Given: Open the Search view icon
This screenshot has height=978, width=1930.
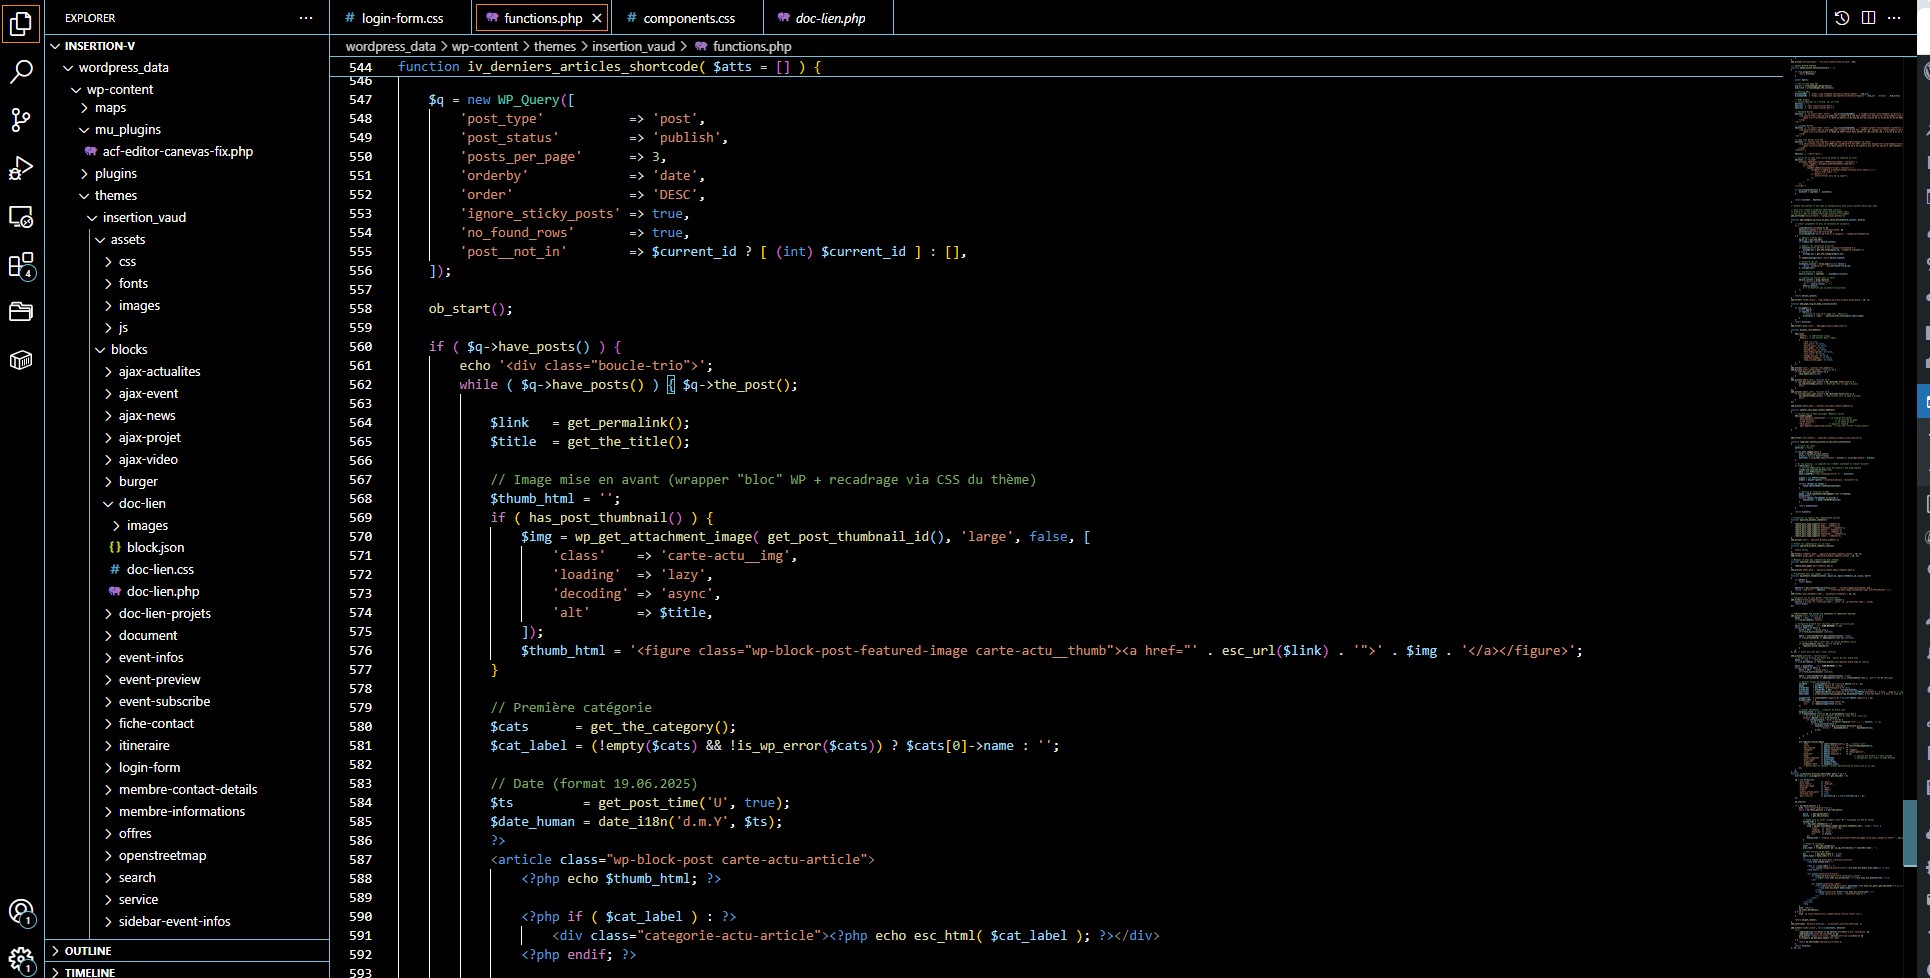Looking at the screenshot, I should [x=21, y=71].
